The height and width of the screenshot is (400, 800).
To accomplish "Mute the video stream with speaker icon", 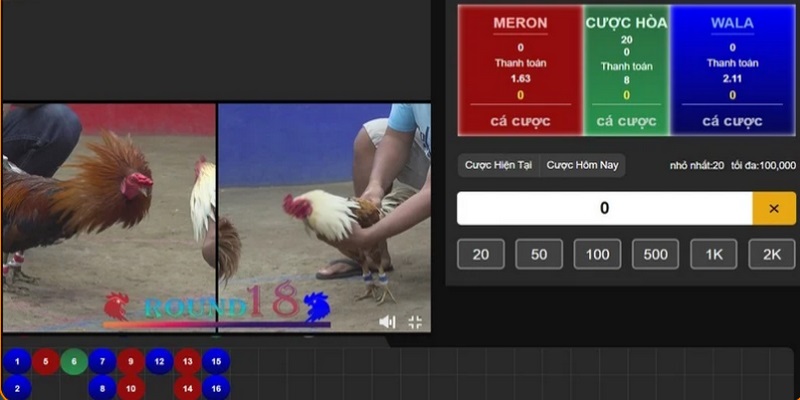I will [387, 322].
